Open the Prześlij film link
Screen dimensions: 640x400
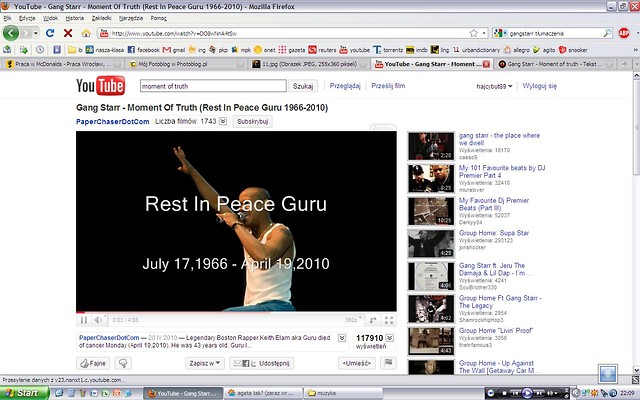click(388, 86)
